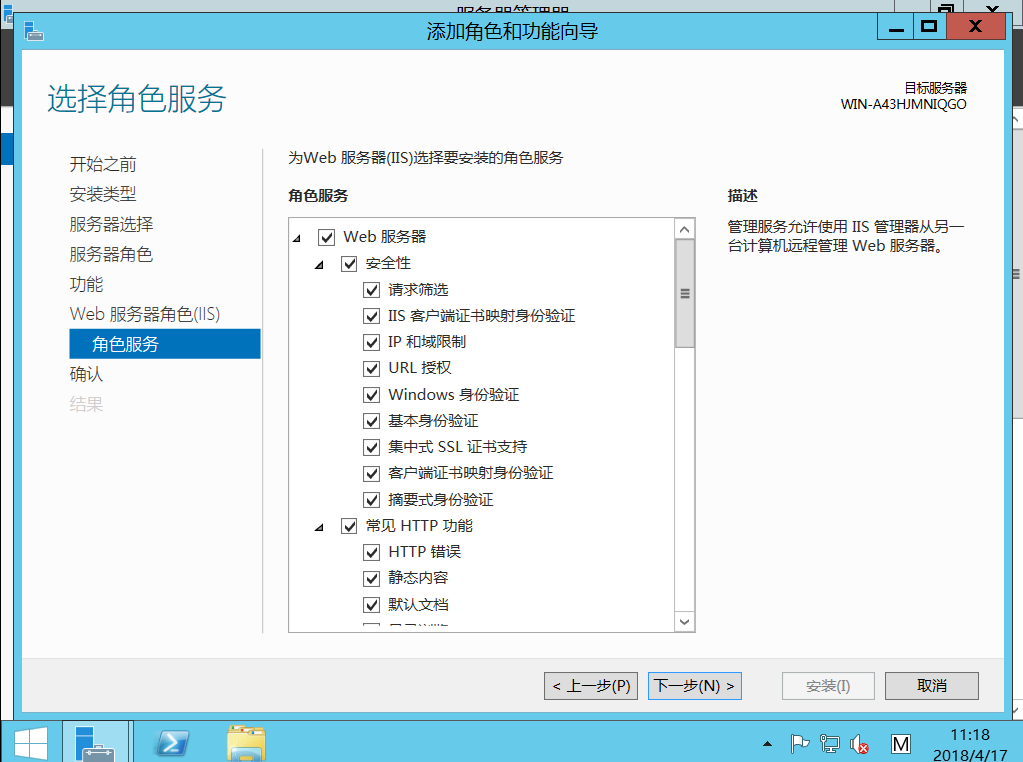Uncheck HTTP 错误 checkbox
Viewport: 1023px width, 762px height.
tap(371, 552)
